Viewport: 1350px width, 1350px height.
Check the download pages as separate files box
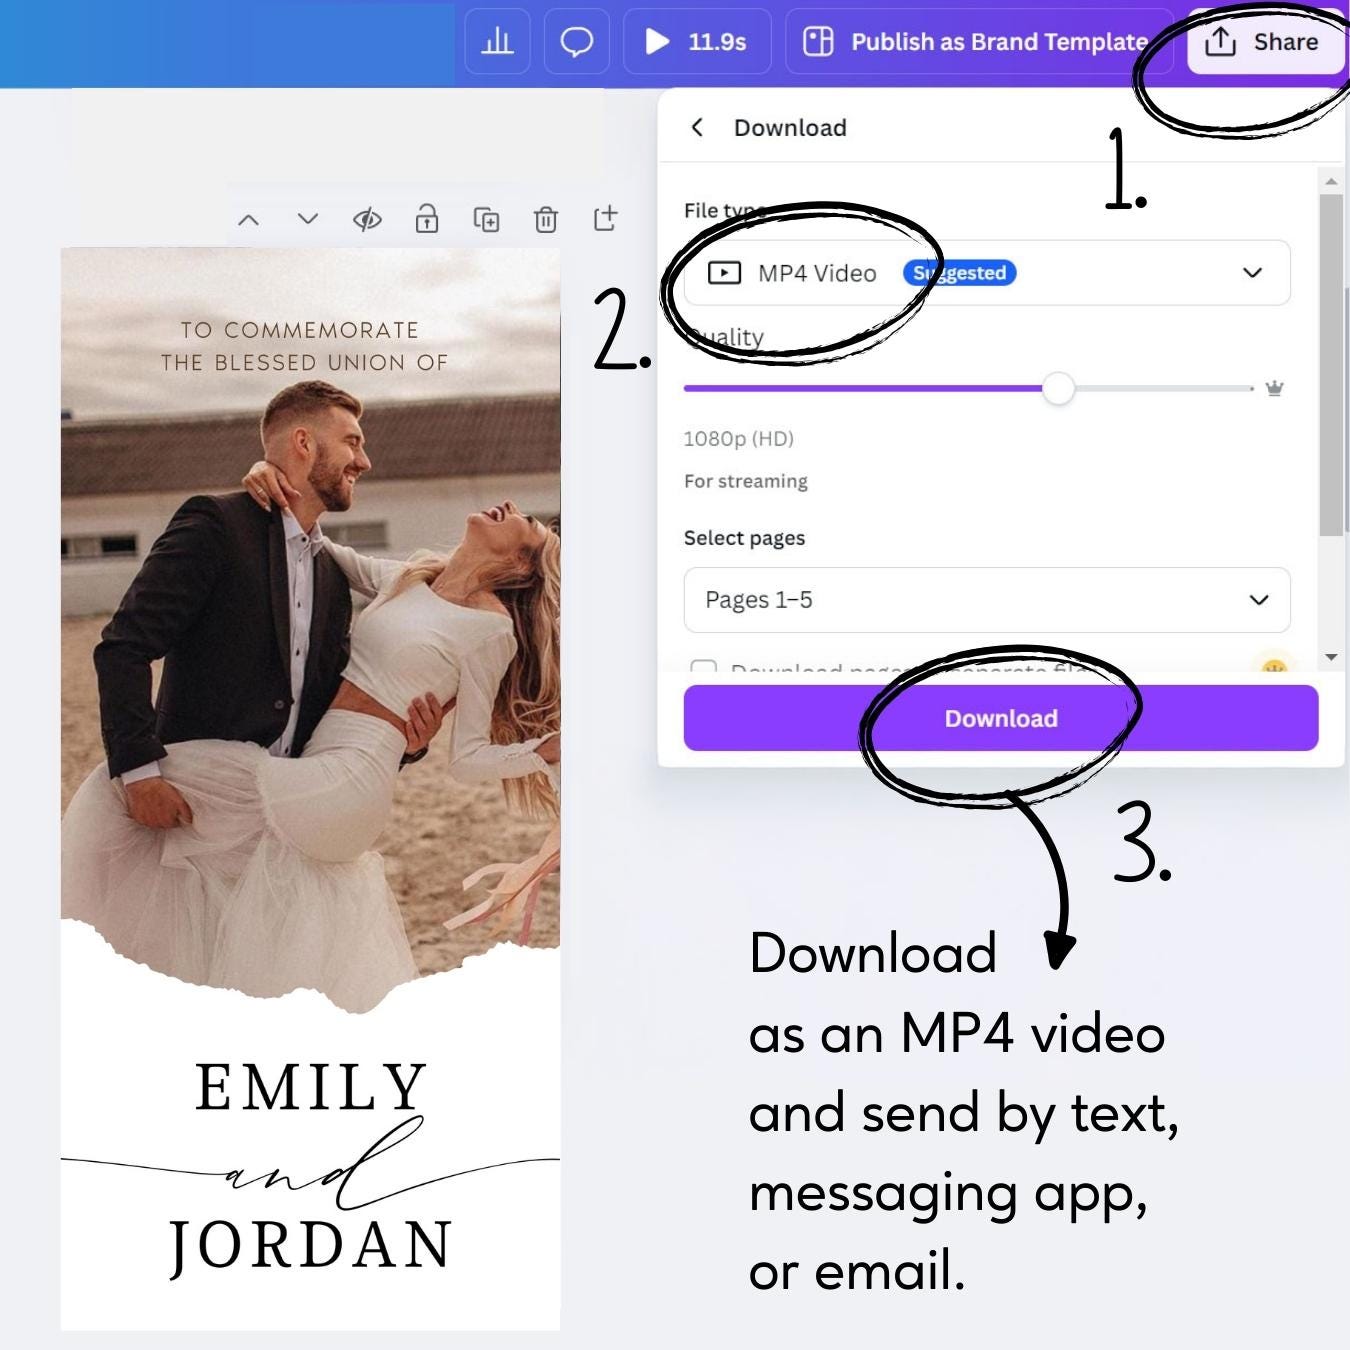(x=705, y=670)
